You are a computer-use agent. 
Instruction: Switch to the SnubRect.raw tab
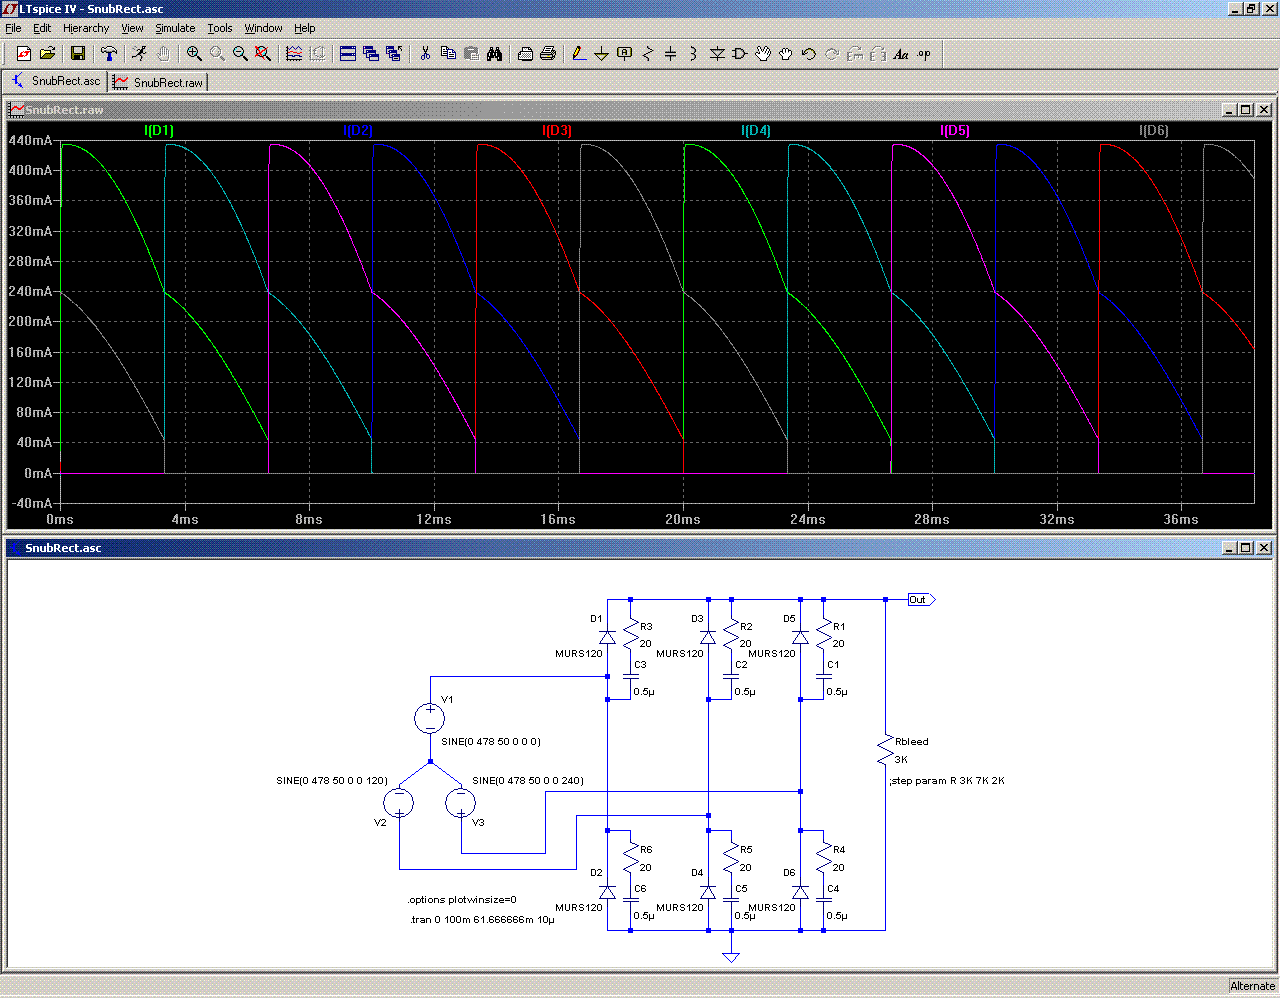159,82
